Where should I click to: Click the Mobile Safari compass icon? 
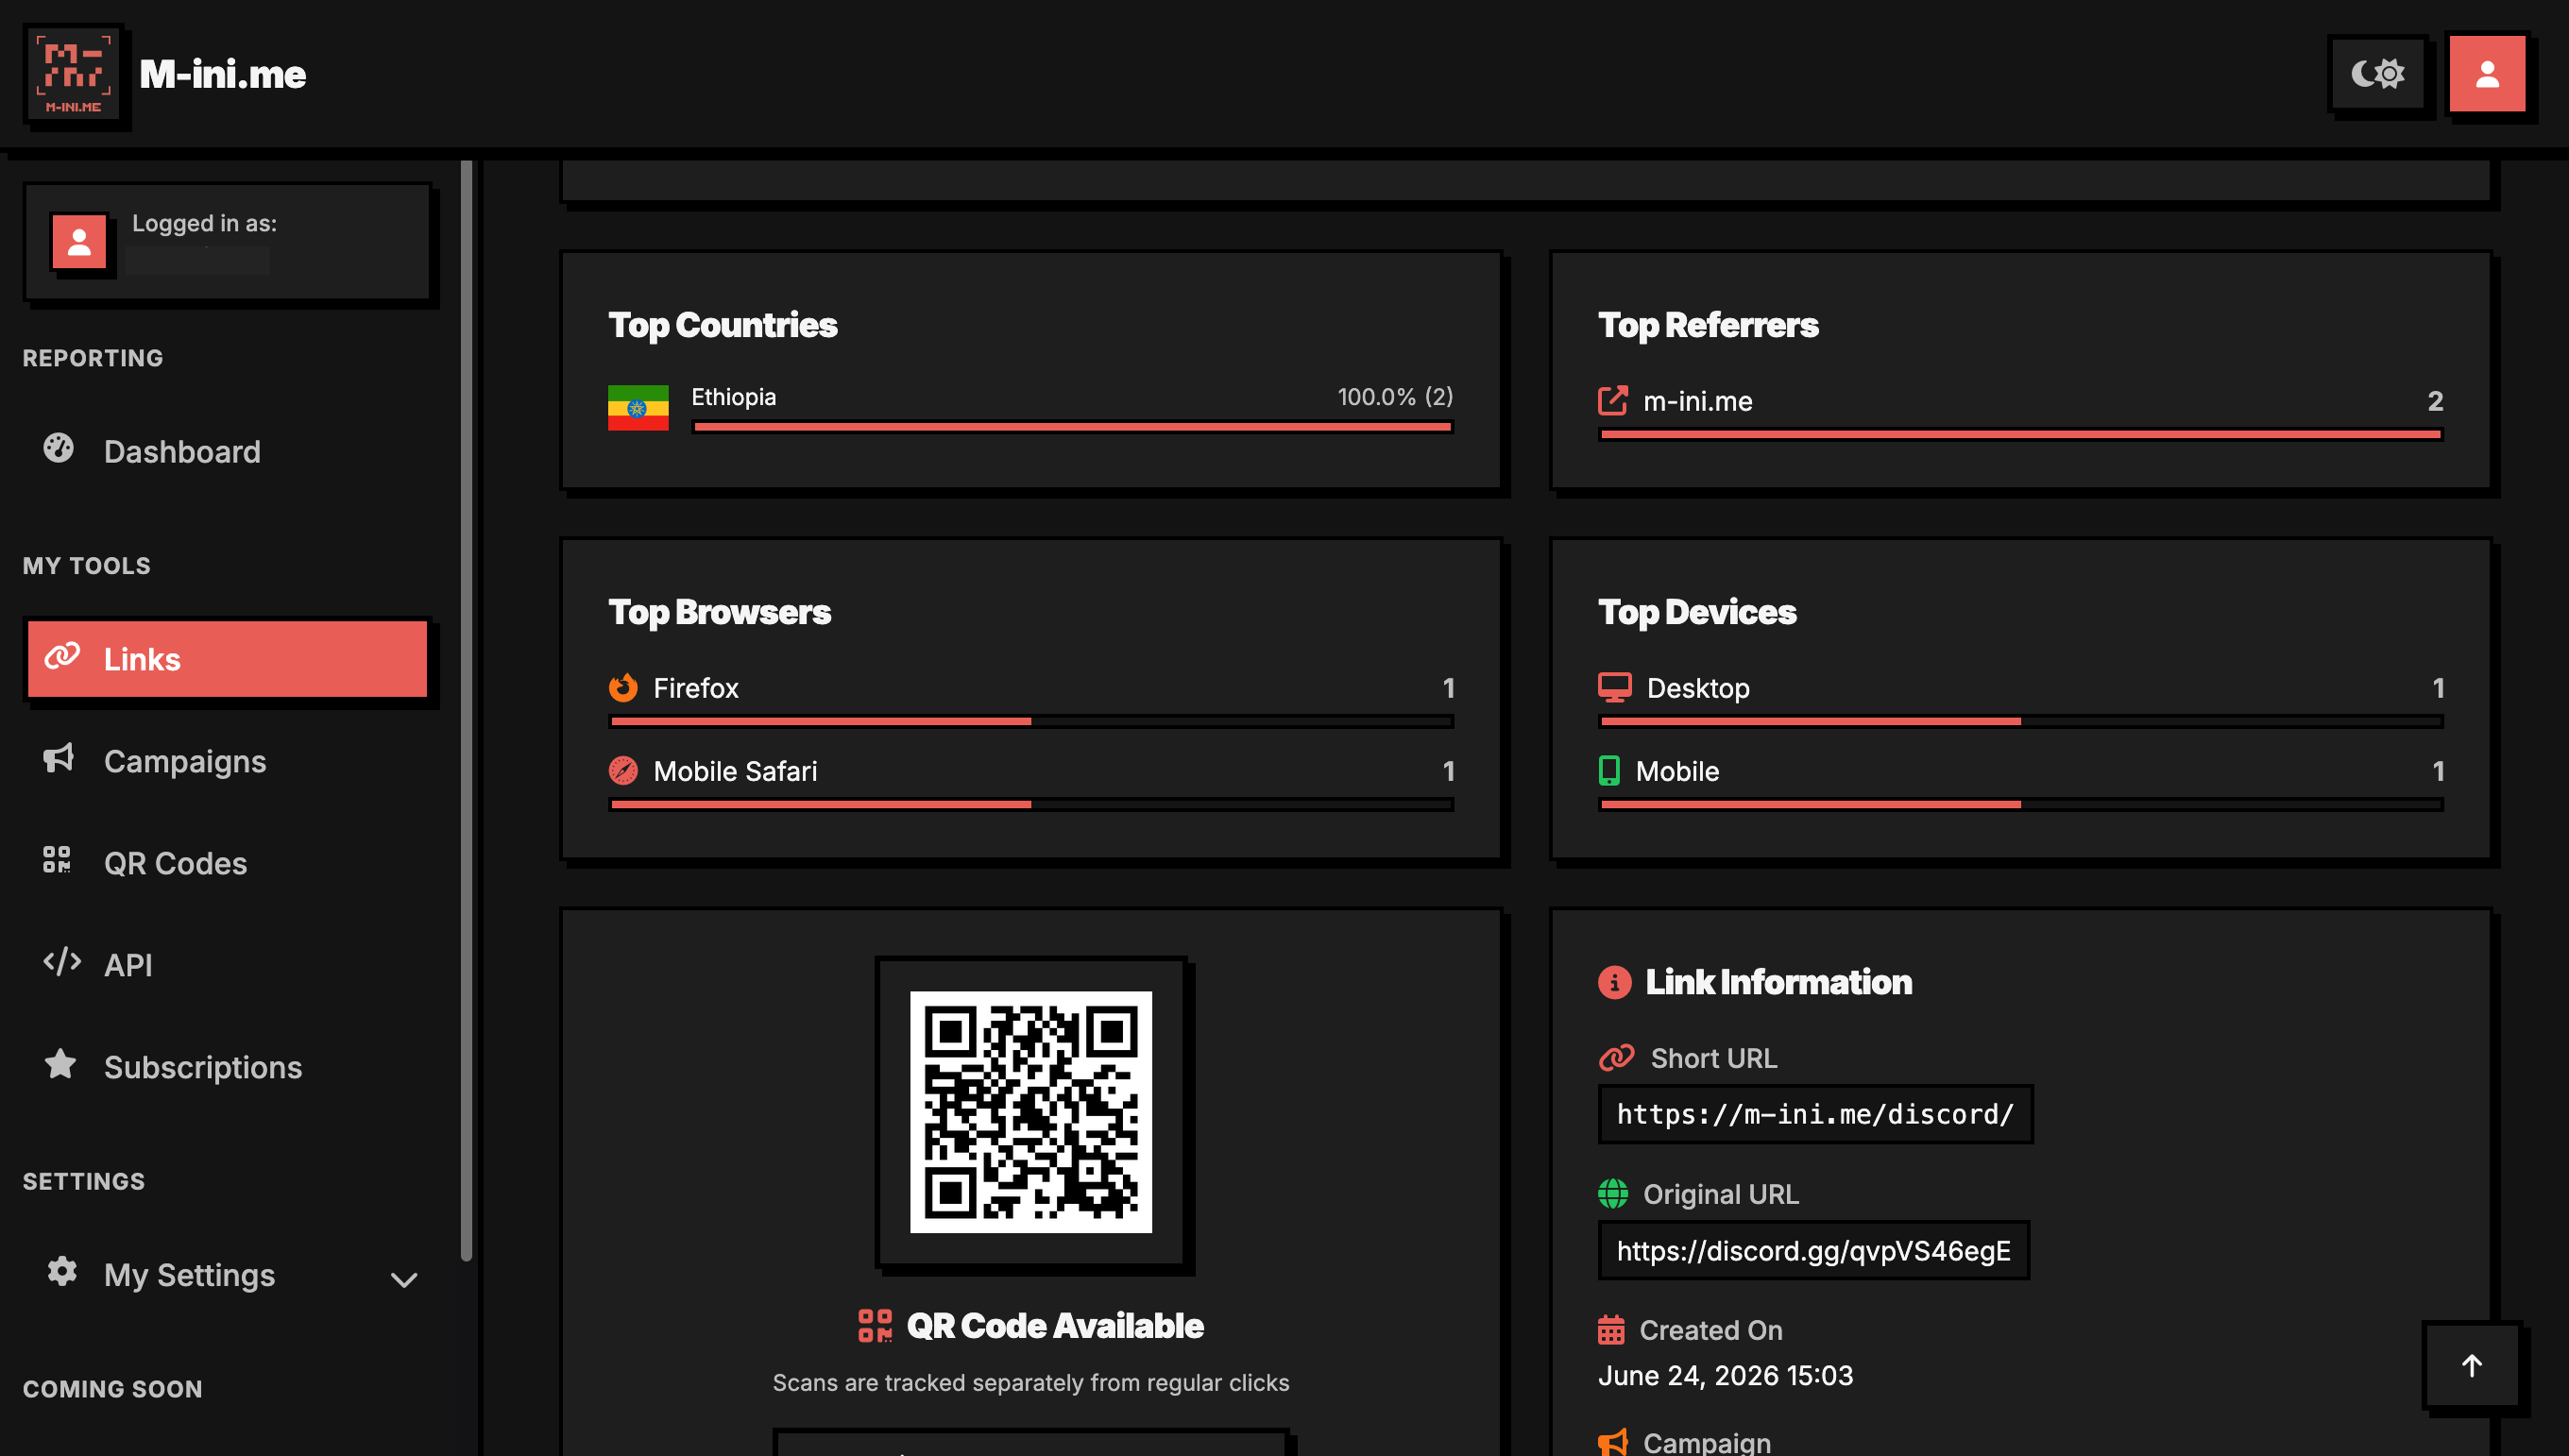[x=623, y=771]
